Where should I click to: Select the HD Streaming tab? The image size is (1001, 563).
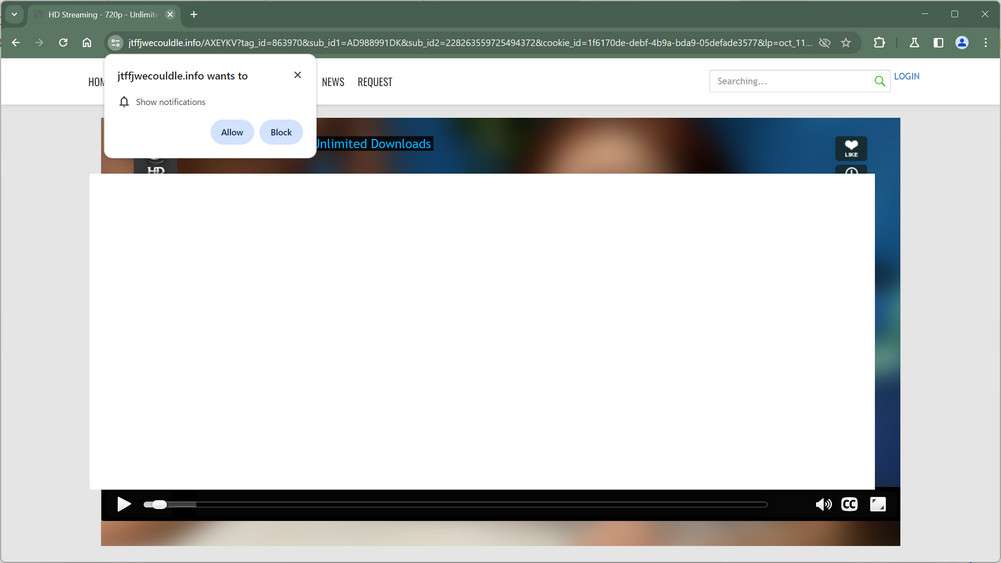(x=102, y=14)
